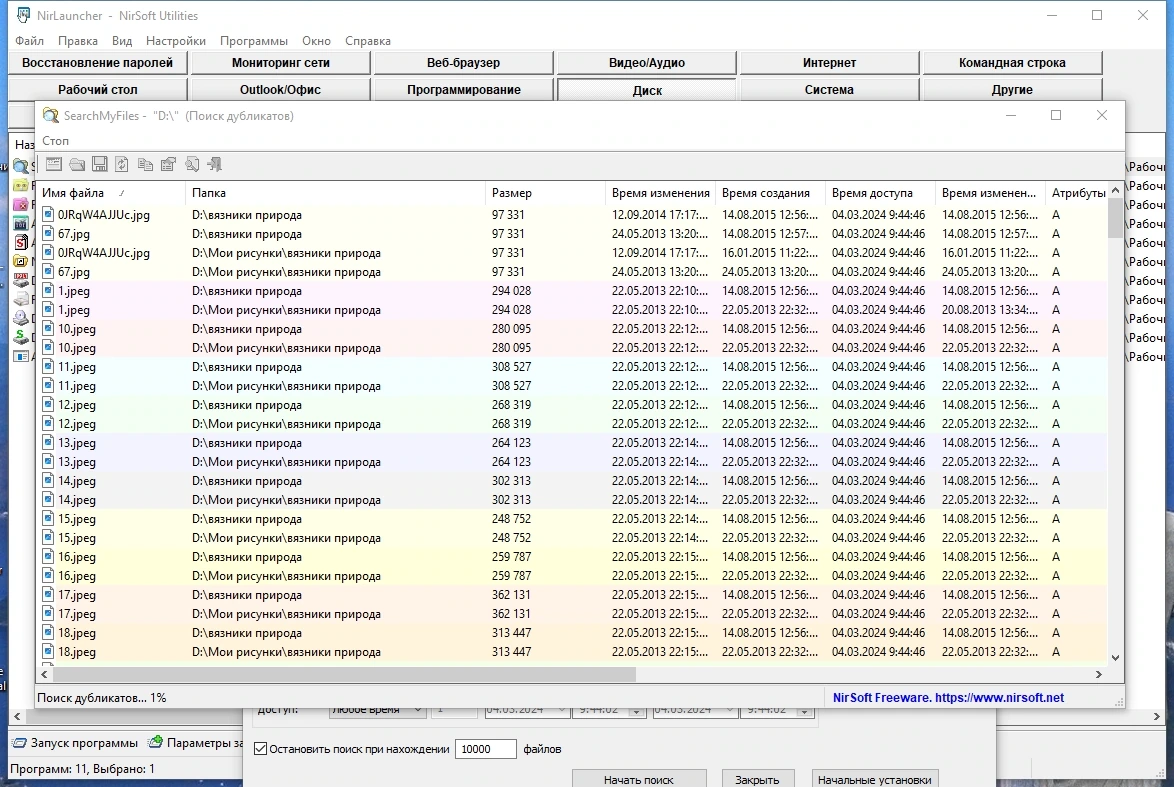The height and width of the screenshot is (787, 1174).
Task: Click file icon of 0JRqW4AJJUc.jpg in D:\вязники природа
Action: (x=48, y=215)
